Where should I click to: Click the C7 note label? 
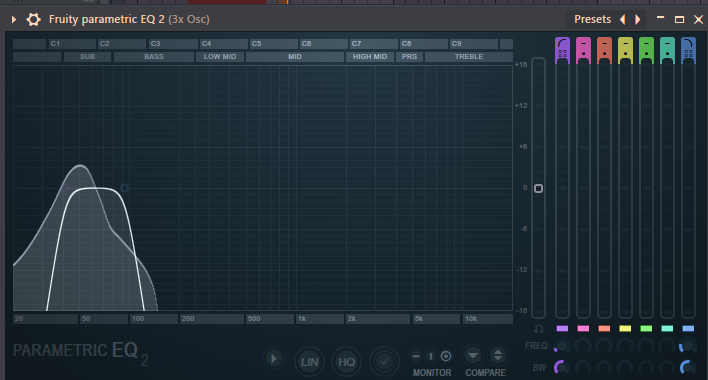point(373,44)
